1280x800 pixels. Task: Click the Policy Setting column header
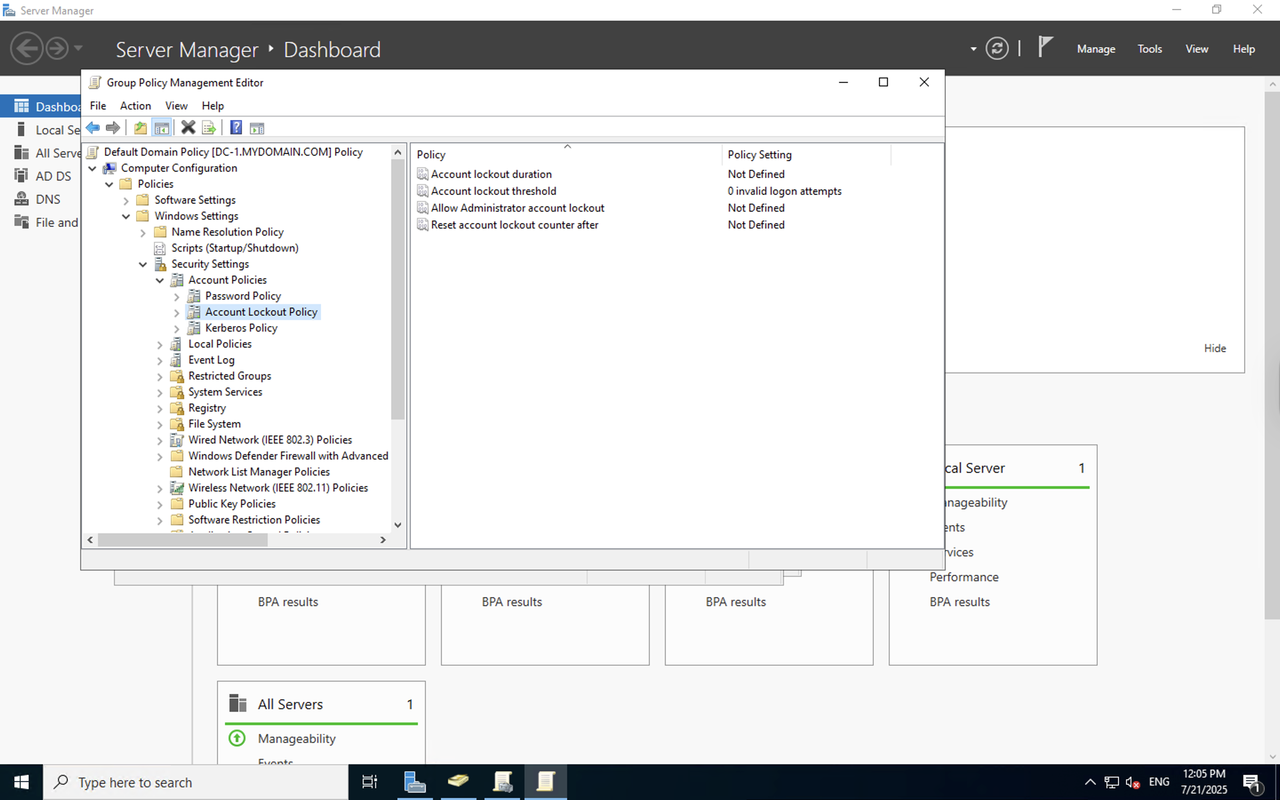tap(806, 155)
